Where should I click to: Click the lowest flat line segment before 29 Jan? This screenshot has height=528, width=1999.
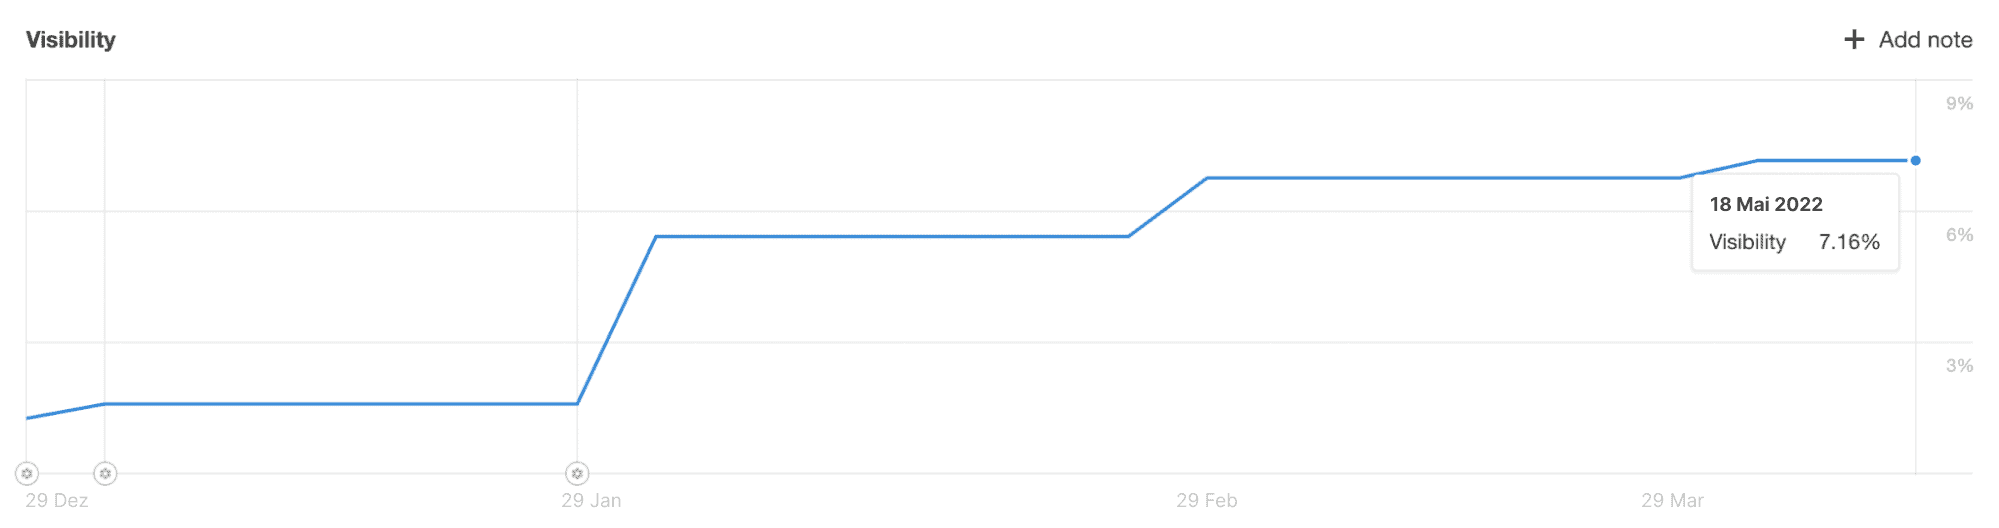pyautogui.click(x=341, y=404)
